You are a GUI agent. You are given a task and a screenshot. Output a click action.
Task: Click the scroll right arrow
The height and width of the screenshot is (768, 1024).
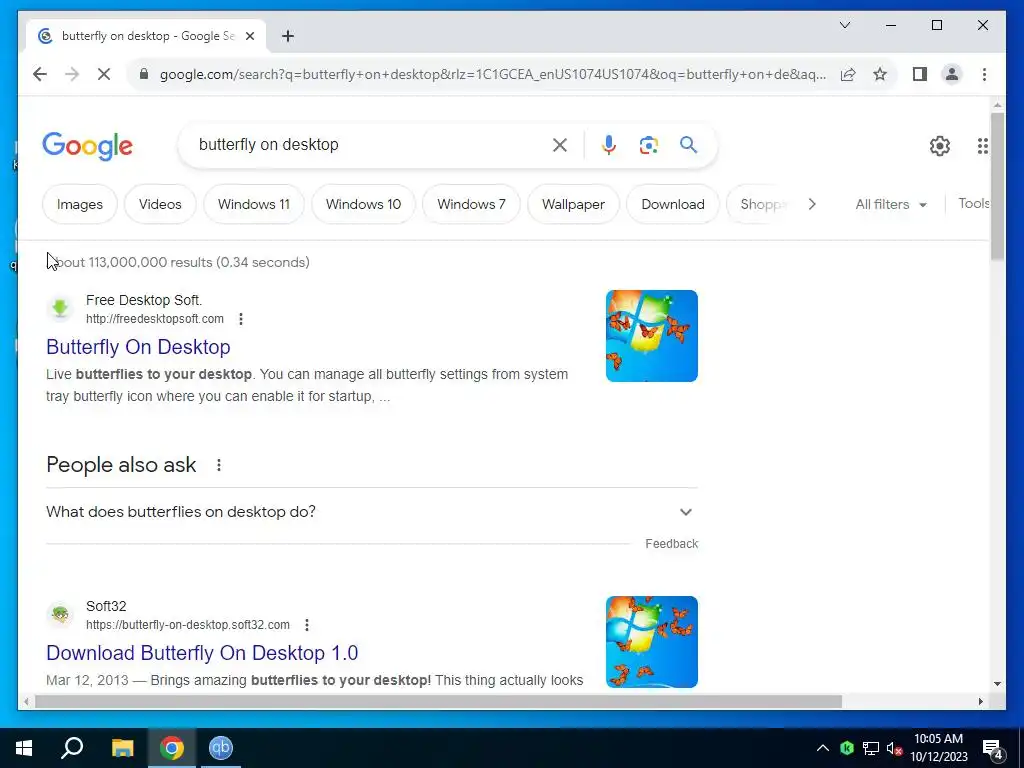980,701
